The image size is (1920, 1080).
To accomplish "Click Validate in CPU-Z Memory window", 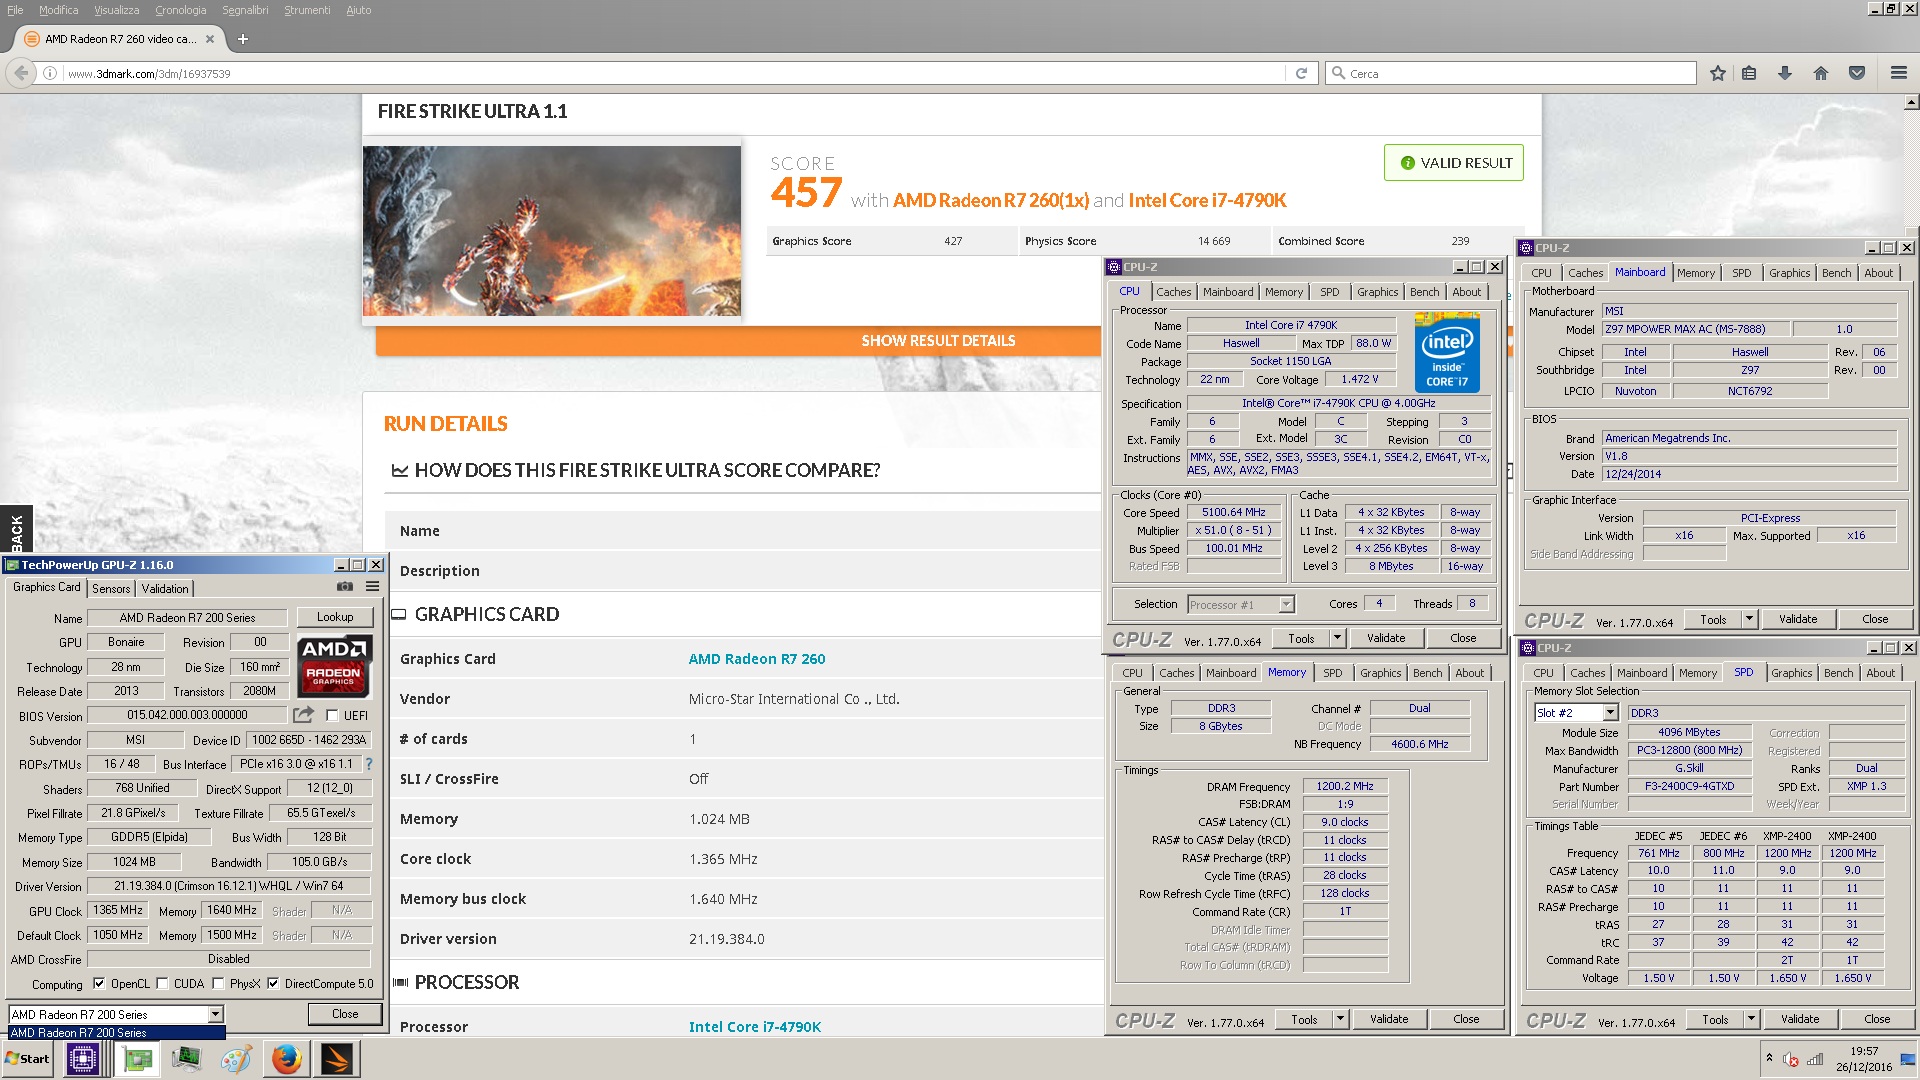I will [1389, 1019].
